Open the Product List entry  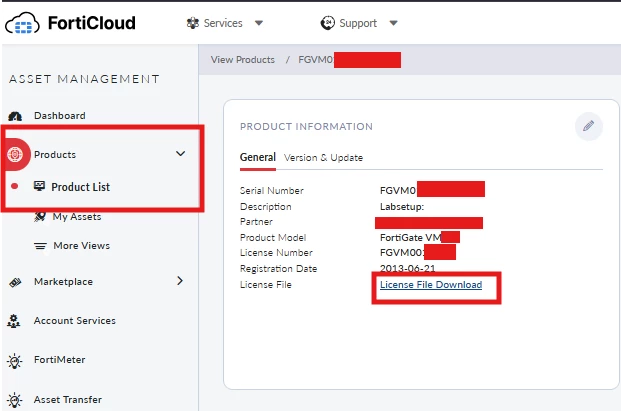81,187
